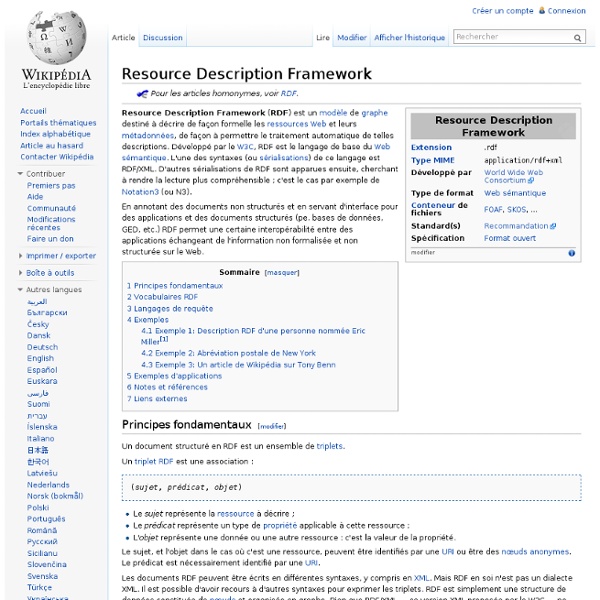Open World Wide Web Consortium link

click(x=513, y=176)
